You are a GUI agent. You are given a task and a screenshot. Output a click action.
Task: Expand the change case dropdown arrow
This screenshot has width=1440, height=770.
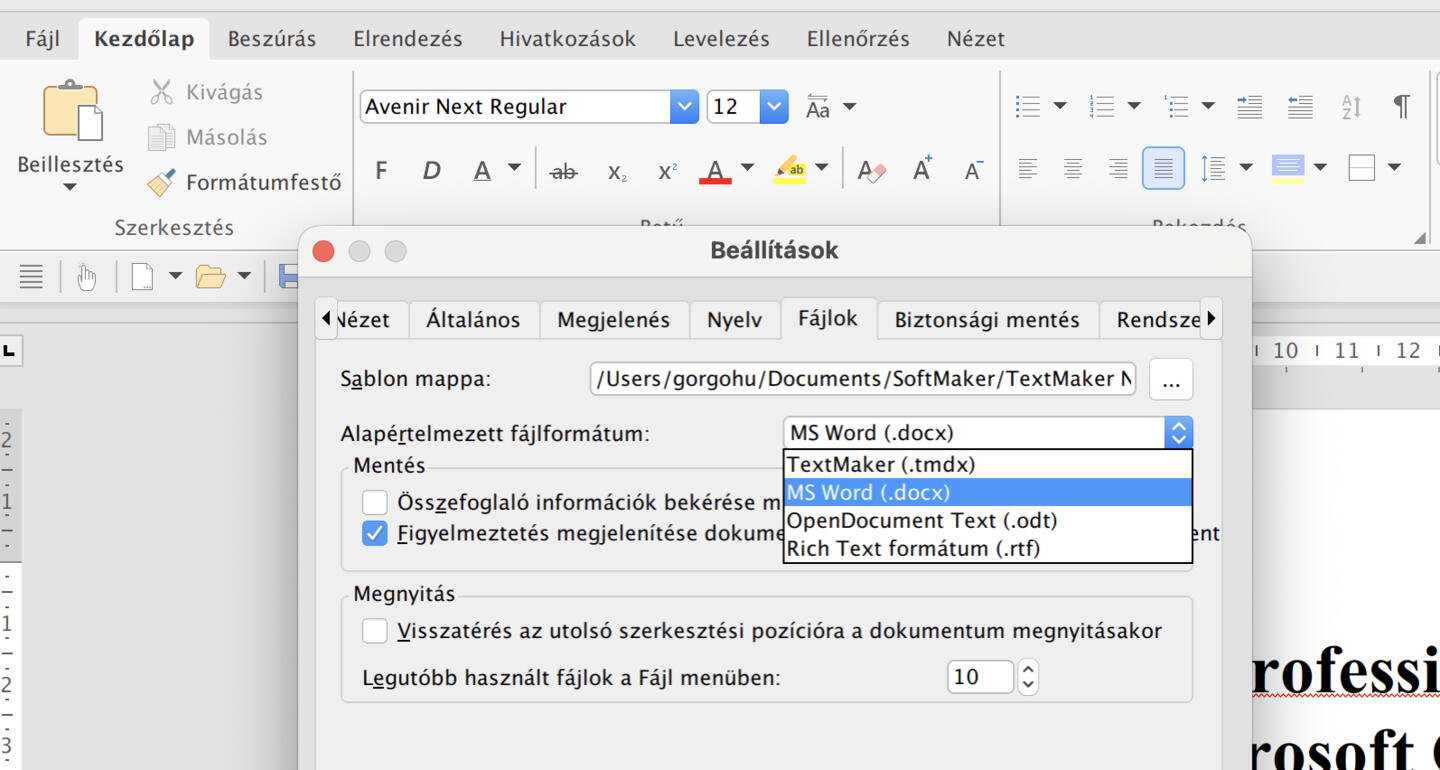coord(849,106)
